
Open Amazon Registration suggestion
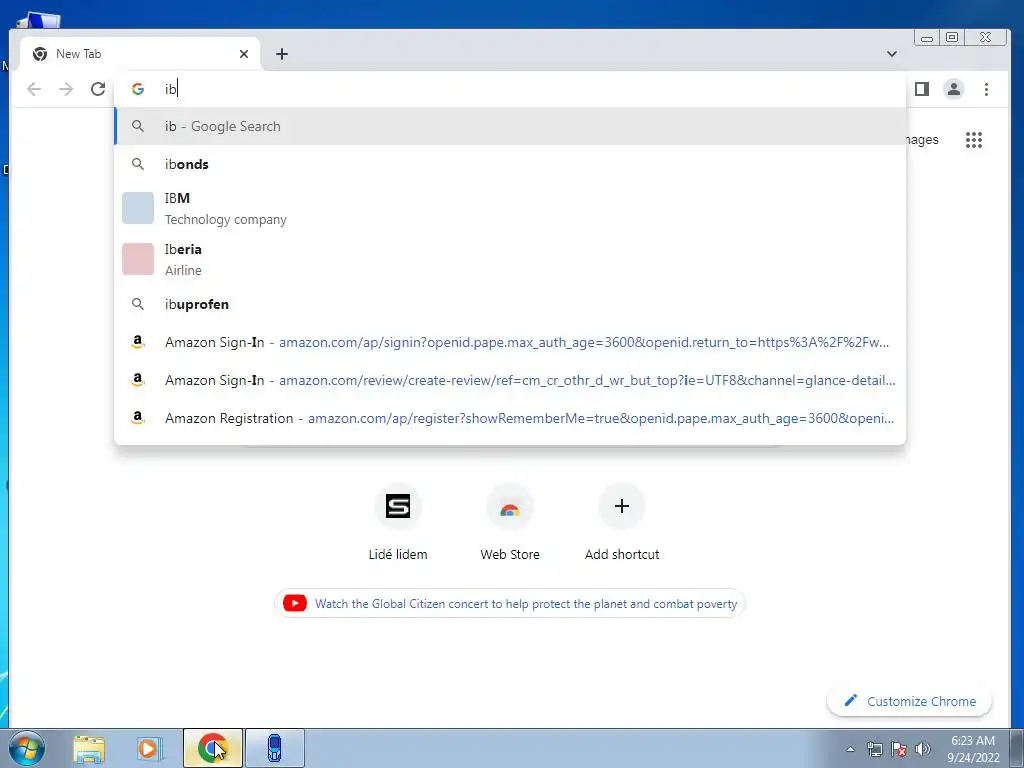510,418
